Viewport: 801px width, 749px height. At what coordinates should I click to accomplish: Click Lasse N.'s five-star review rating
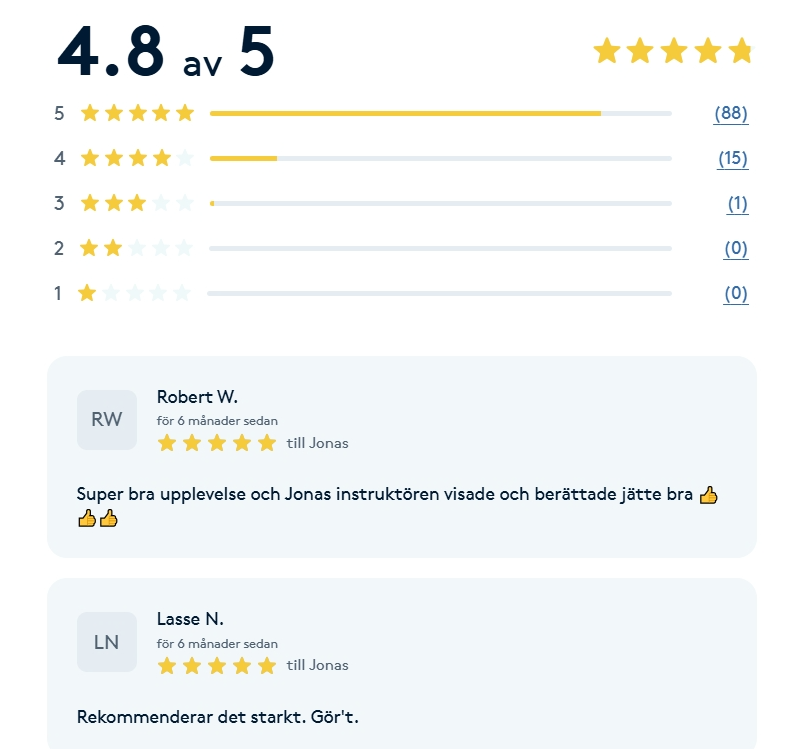pyautogui.click(x=217, y=665)
